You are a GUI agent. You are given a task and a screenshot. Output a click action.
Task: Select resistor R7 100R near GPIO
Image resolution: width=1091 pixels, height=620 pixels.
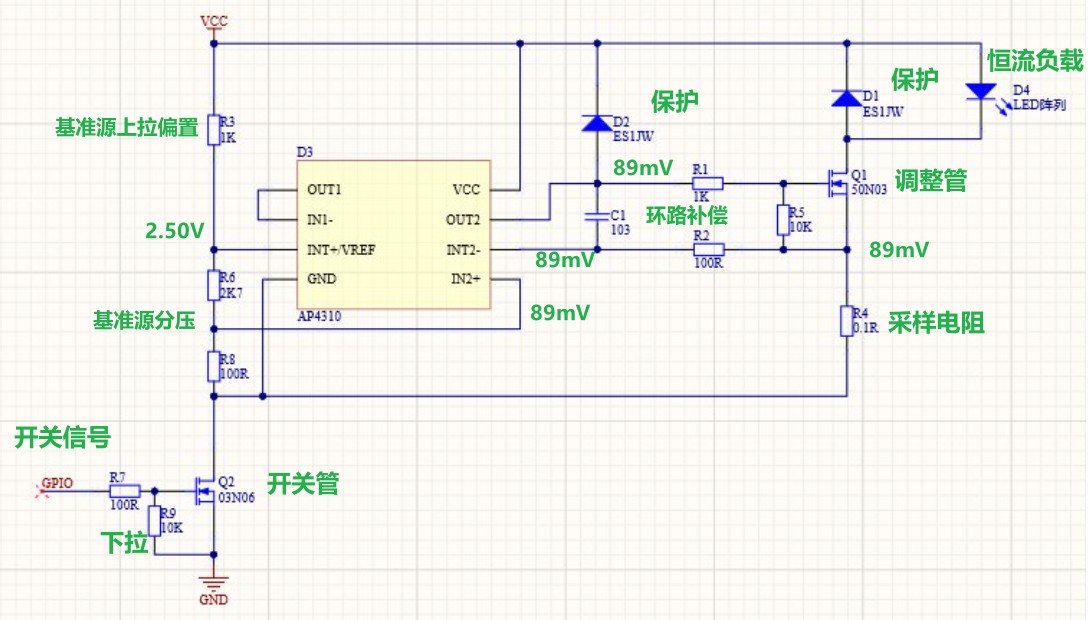click(x=125, y=491)
